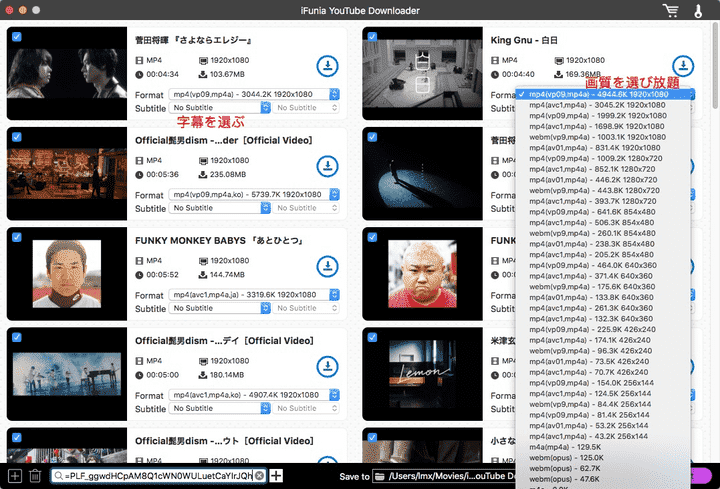The width and height of the screenshot is (720, 489).
Task: Click the window's vertical scrollbar
Action: tap(715, 64)
